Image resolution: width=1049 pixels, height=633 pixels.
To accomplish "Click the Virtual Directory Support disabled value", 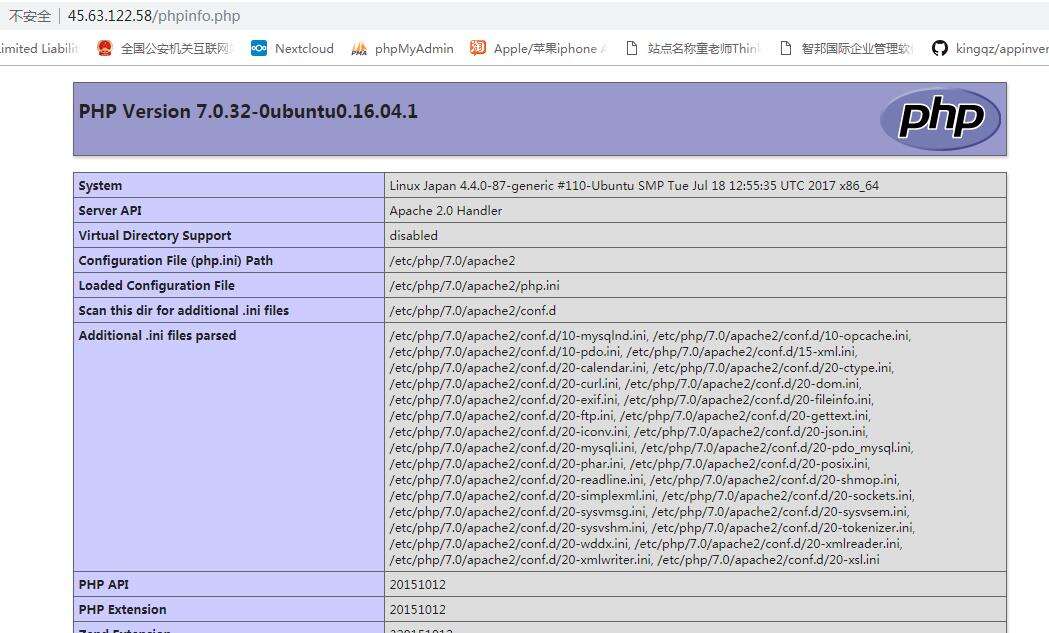I will click(413, 236).
